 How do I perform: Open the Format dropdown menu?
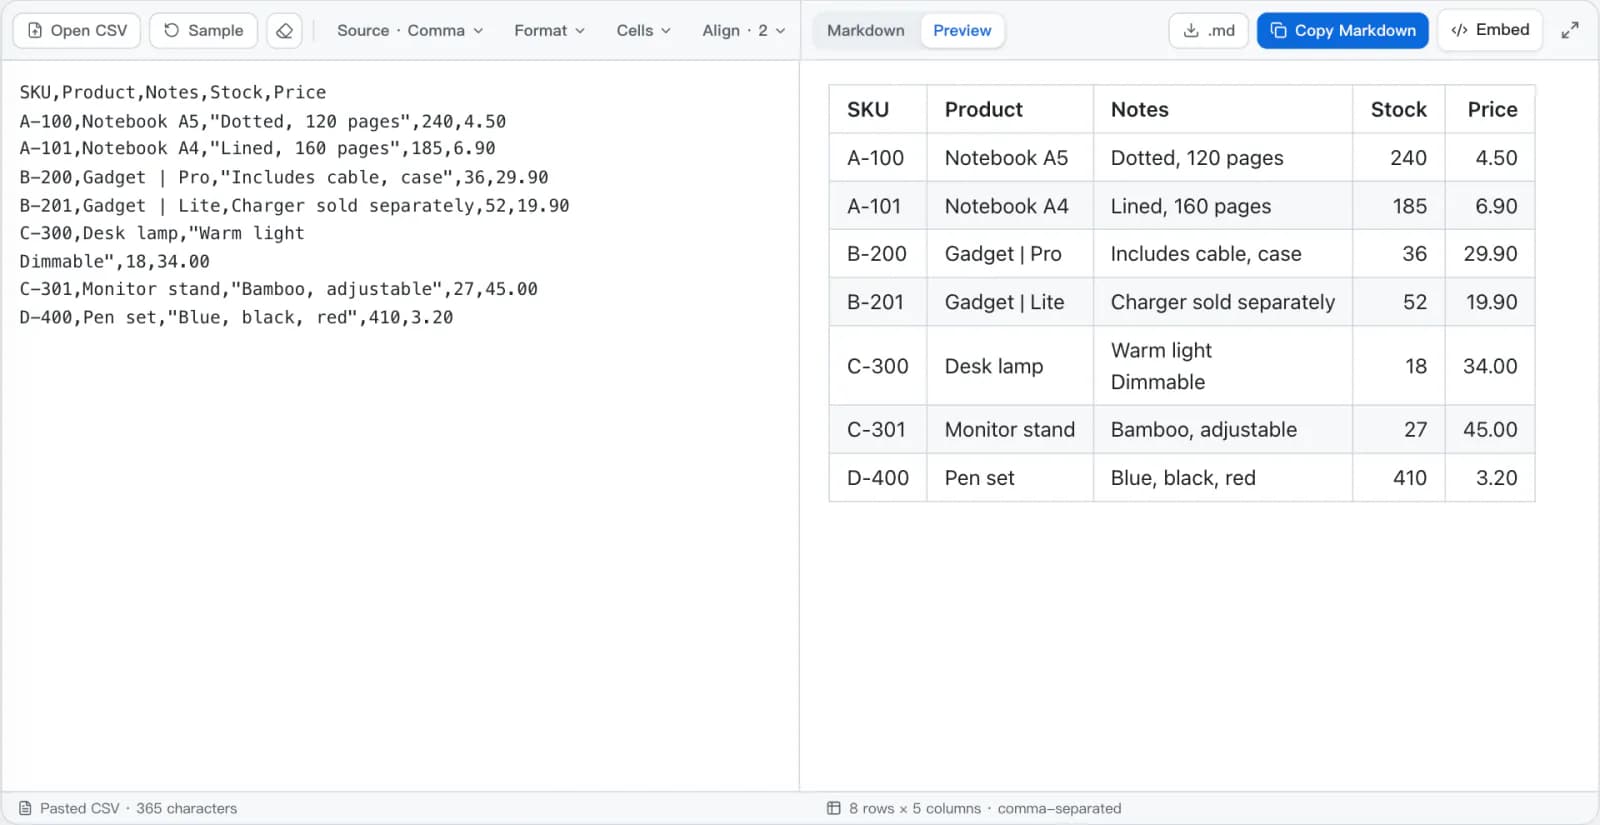(x=549, y=31)
